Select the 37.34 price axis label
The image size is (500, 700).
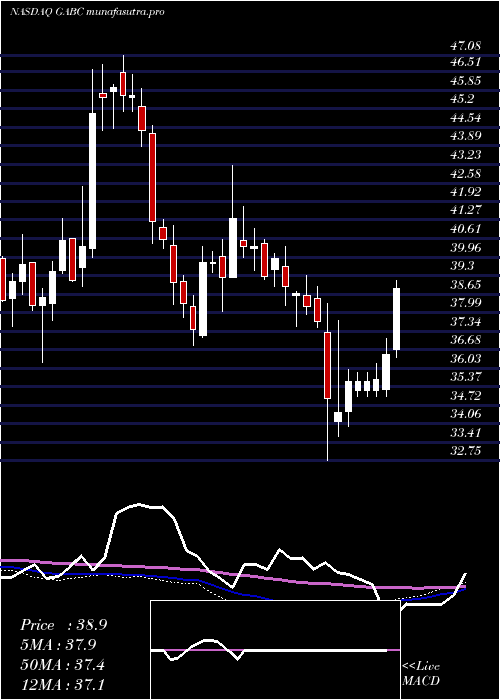[465, 322]
